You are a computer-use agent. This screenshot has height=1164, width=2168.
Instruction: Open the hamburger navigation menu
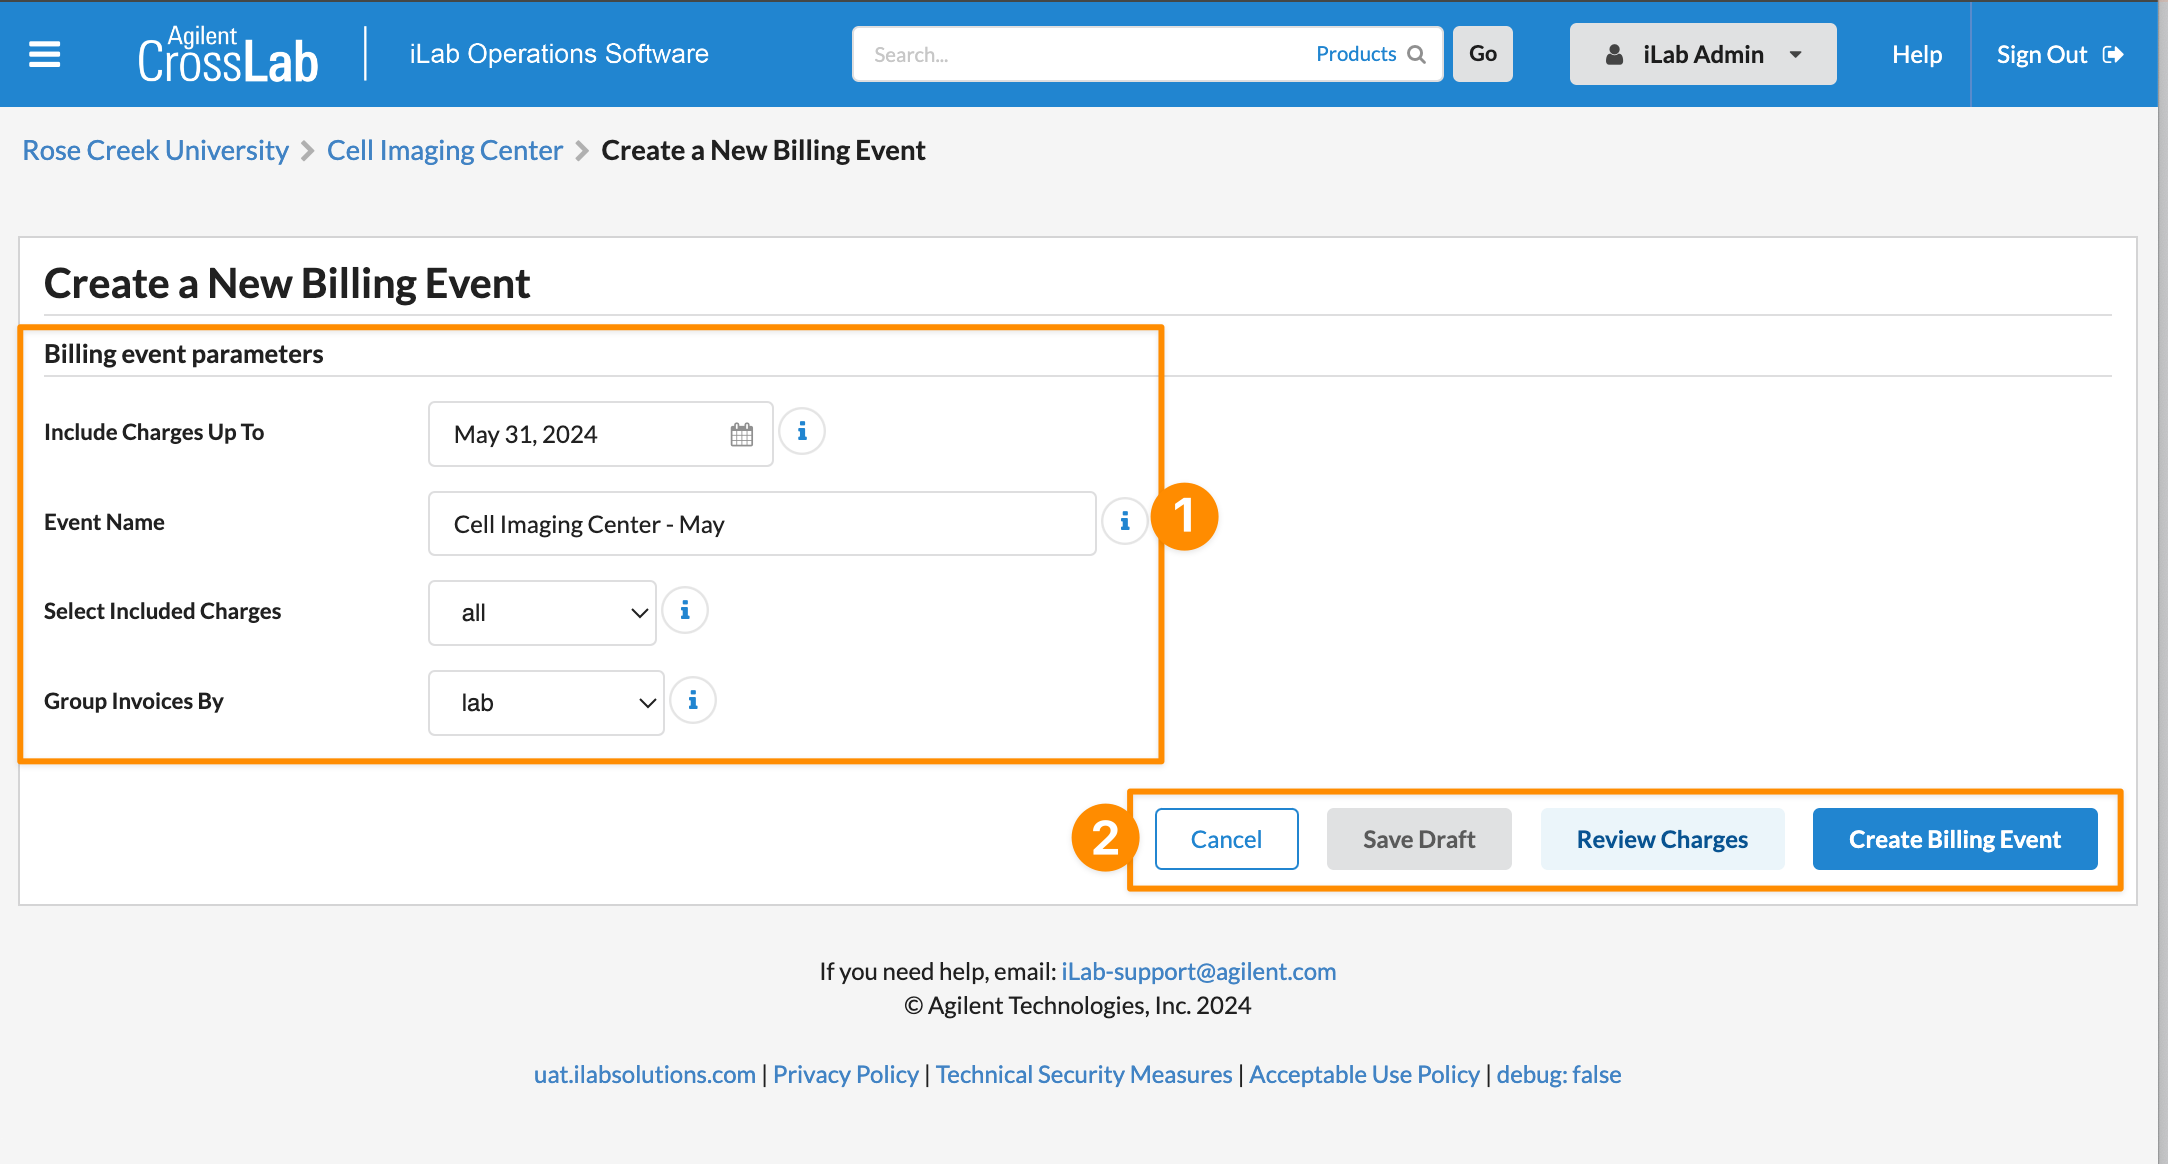[x=44, y=54]
